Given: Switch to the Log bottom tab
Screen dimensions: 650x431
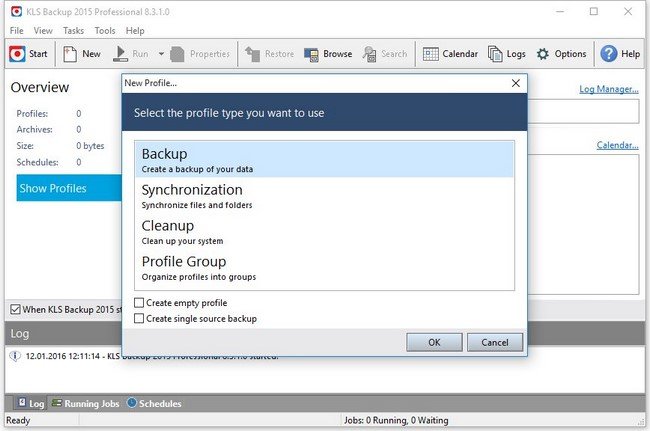Looking at the screenshot, I should coord(31,403).
